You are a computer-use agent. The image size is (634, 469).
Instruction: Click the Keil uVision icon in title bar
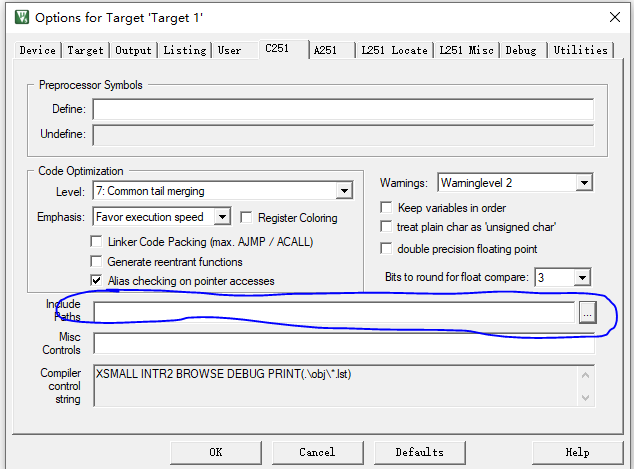point(22,17)
